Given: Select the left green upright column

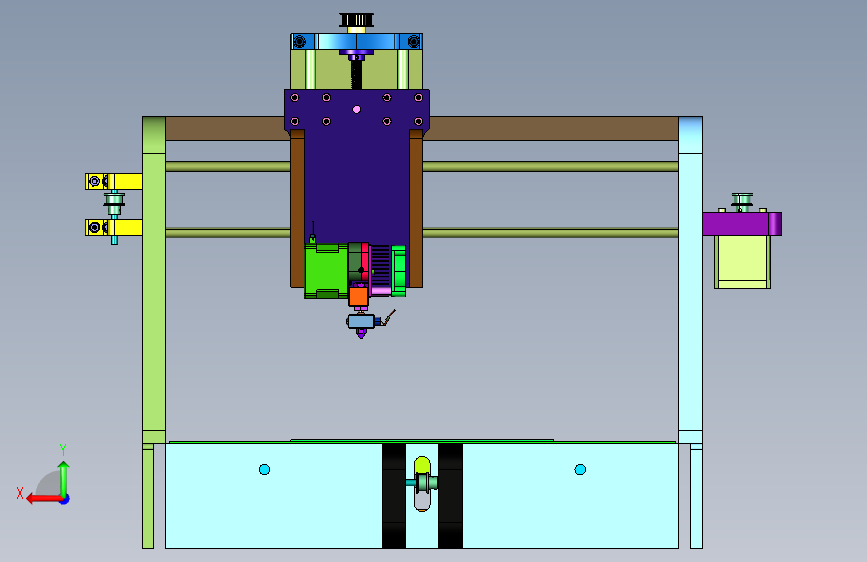Looking at the screenshot, I should (x=154, y=279).
